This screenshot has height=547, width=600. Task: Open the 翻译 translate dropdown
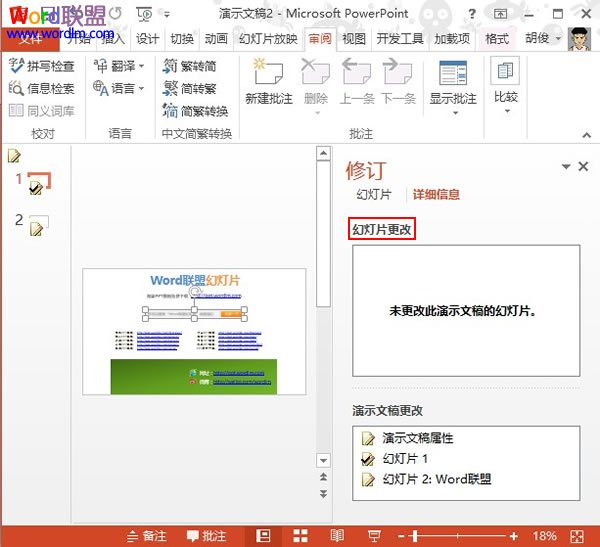(119, 66)
